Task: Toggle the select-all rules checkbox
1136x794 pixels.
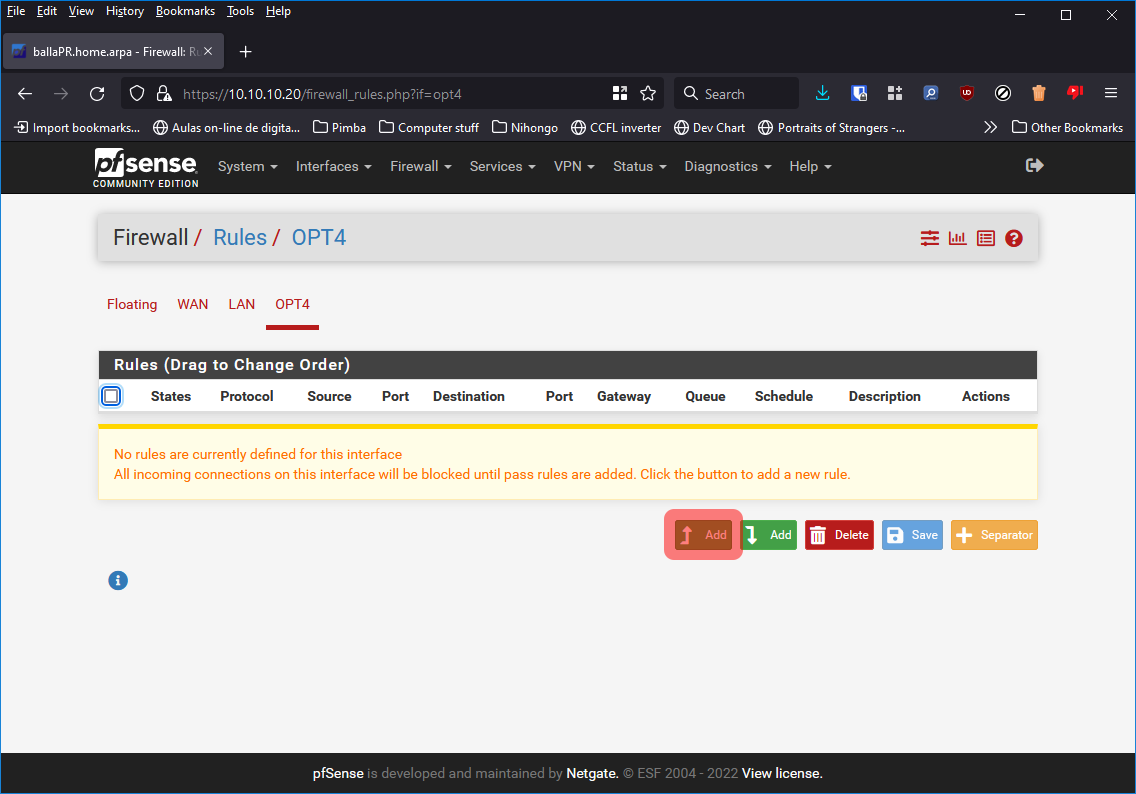Action: pyautogui.click(x=111, y=396)
